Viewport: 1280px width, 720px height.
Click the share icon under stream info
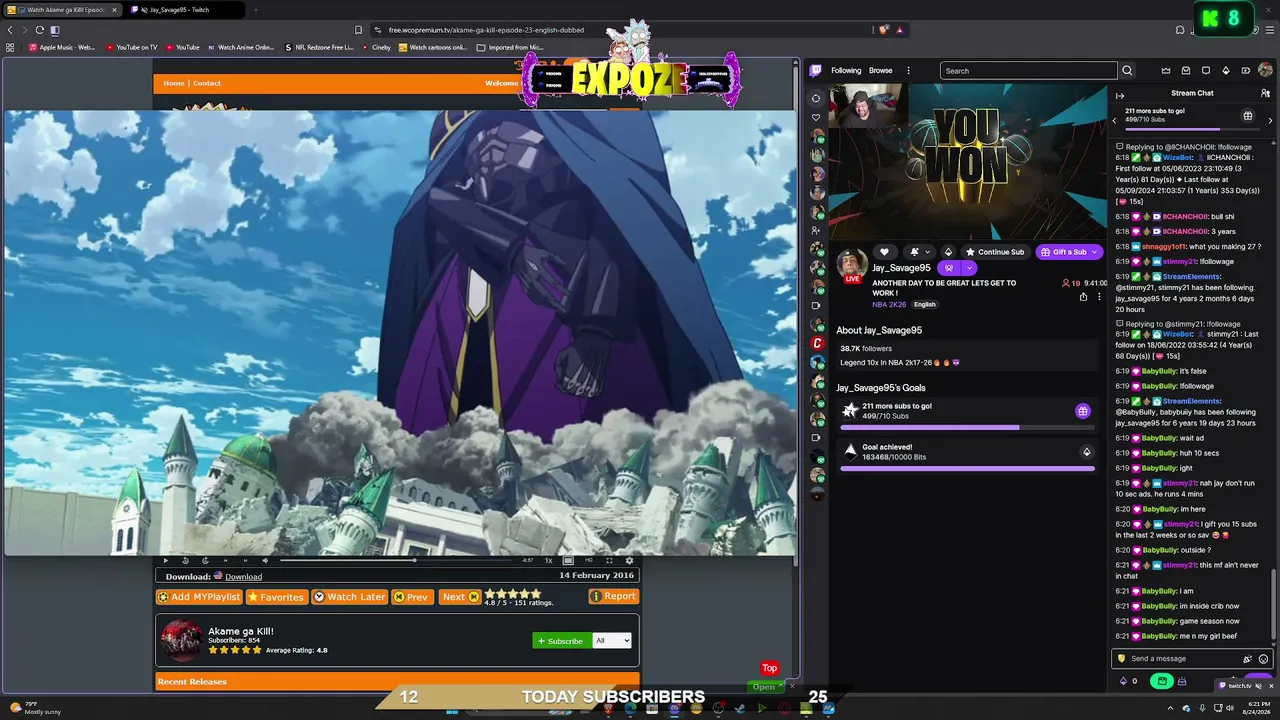pos(1083,296)
